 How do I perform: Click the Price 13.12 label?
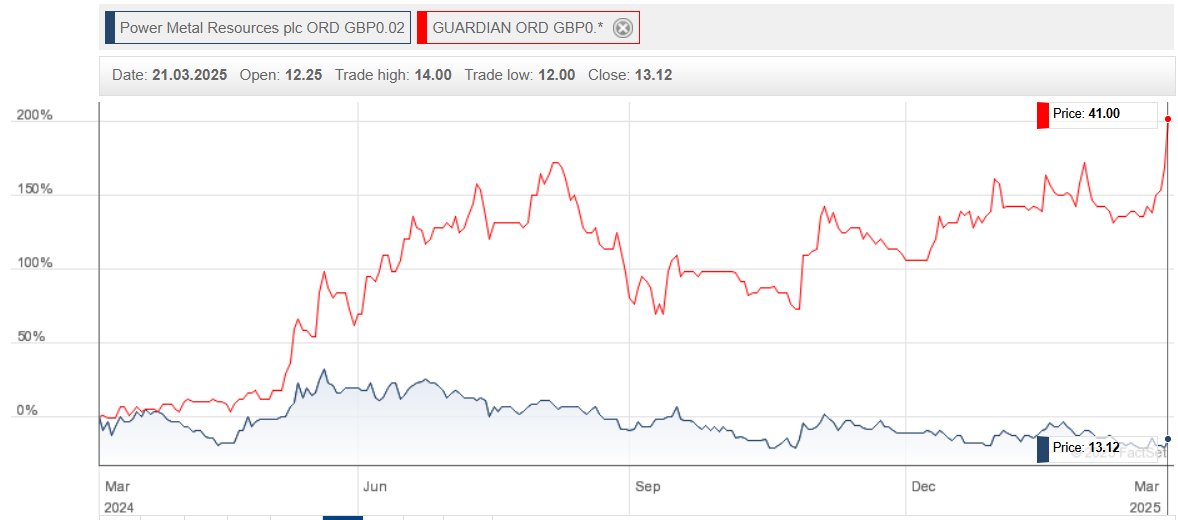1086,449
